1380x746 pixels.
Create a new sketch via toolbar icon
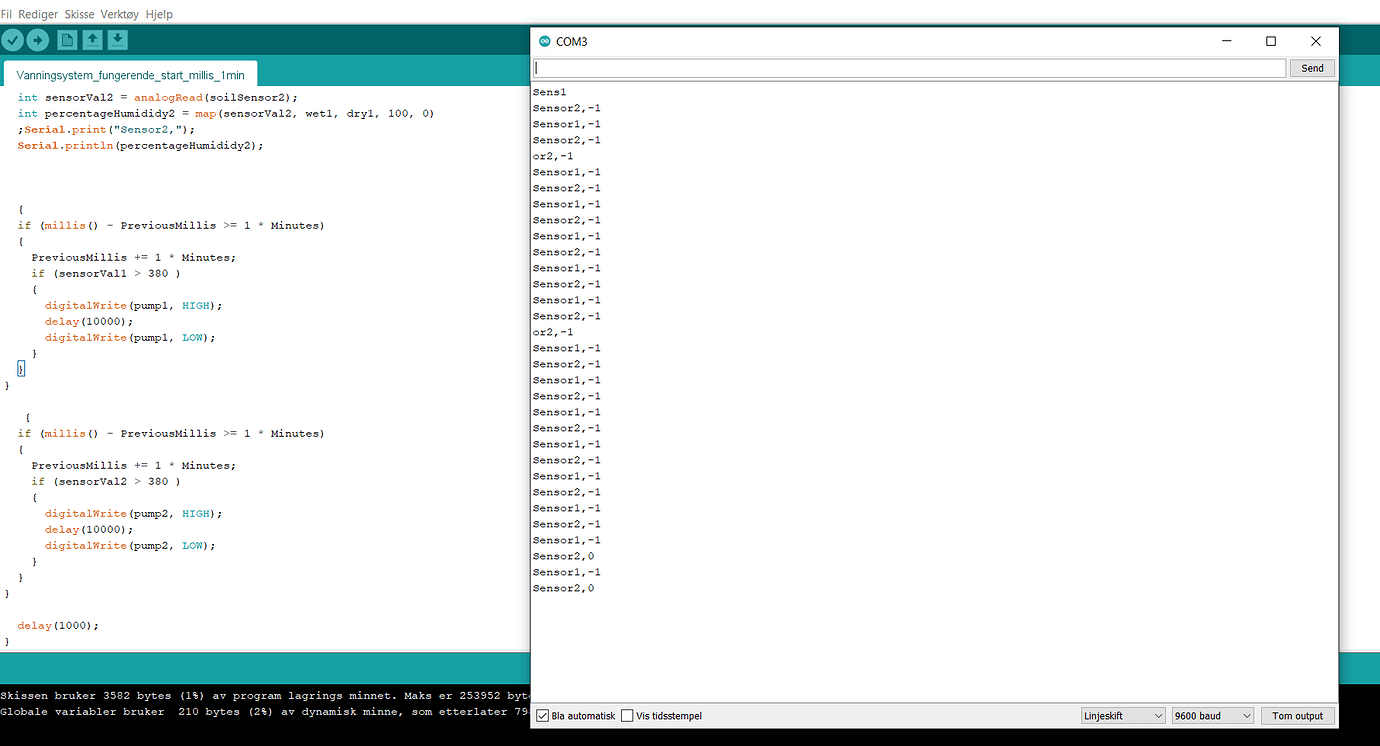66,40
